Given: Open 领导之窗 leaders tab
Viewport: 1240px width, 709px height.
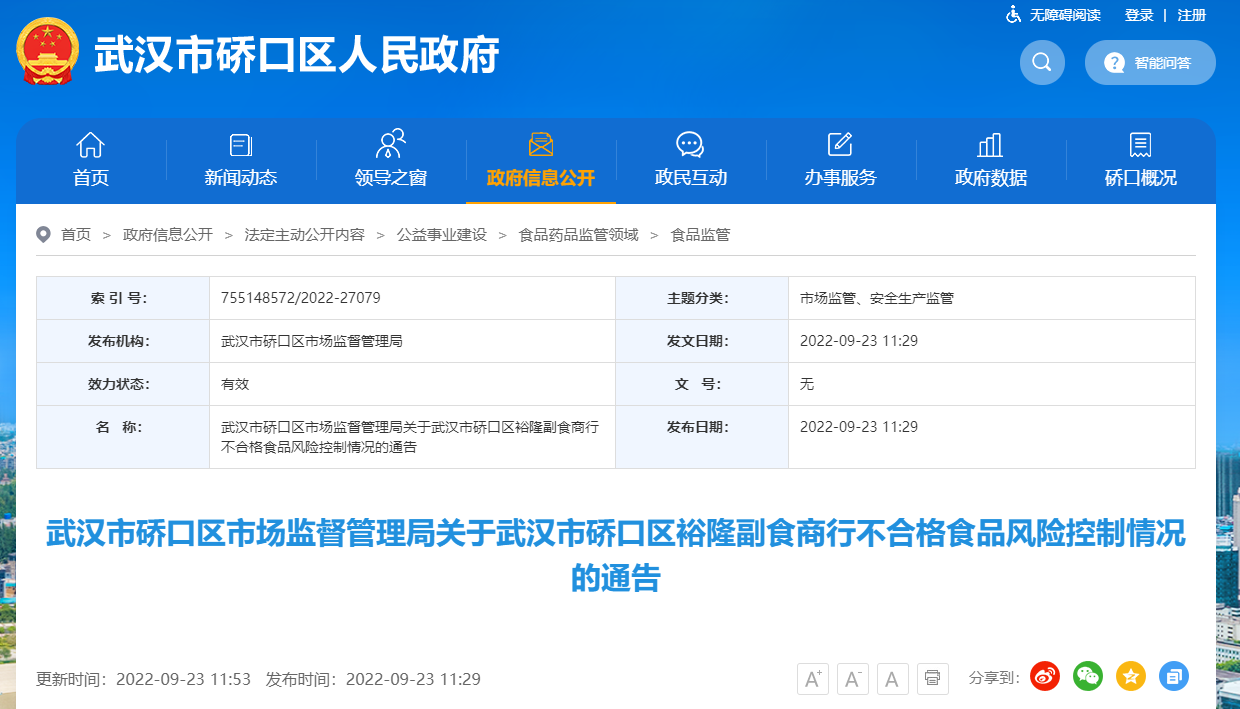Looking at the screenshot, I should point(391,160).
